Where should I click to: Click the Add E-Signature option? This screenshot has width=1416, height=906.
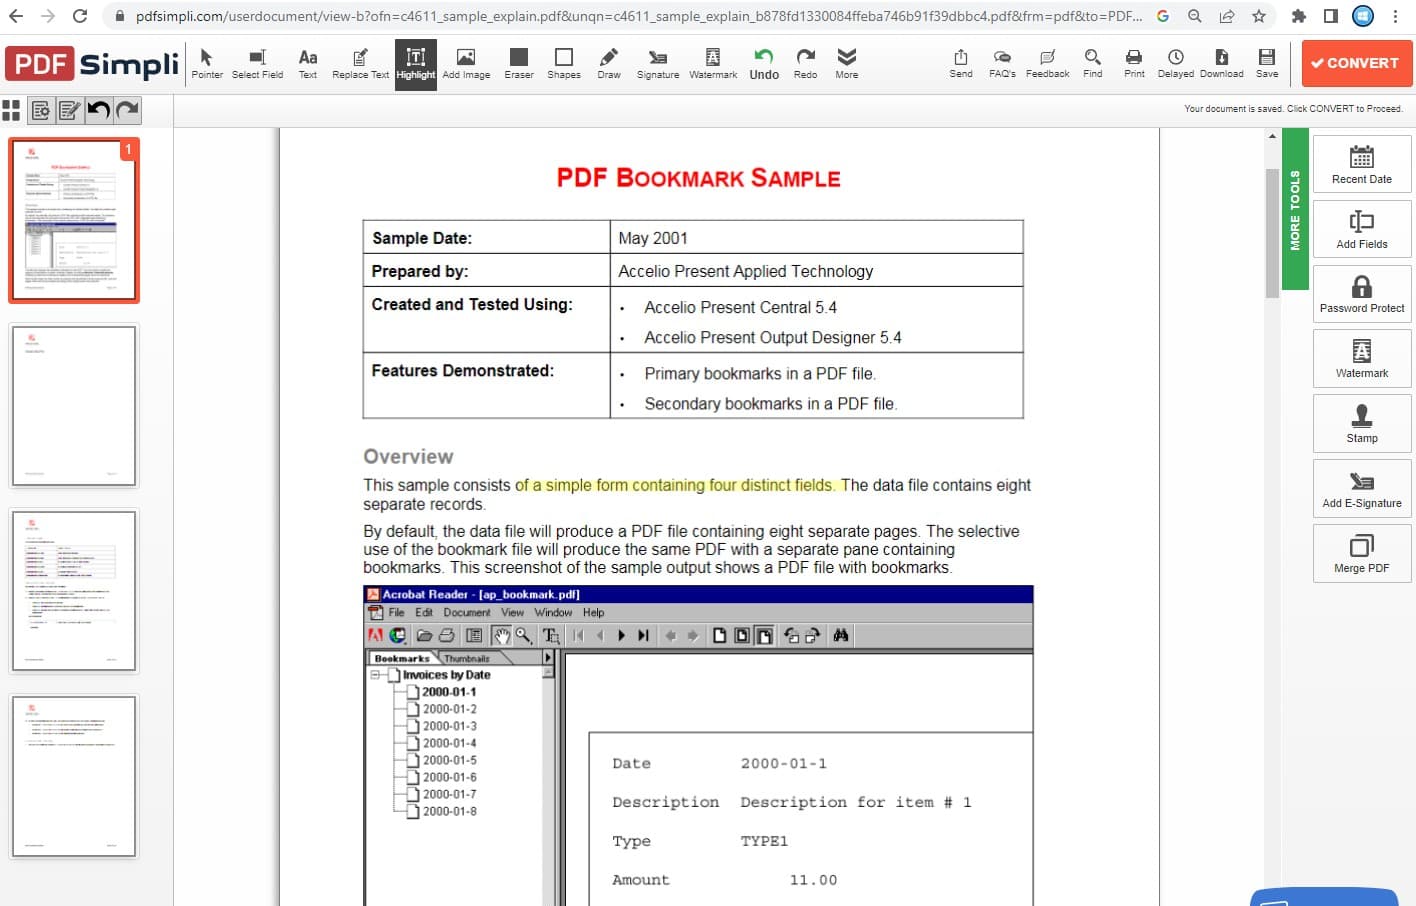[x=1361, y=488]
